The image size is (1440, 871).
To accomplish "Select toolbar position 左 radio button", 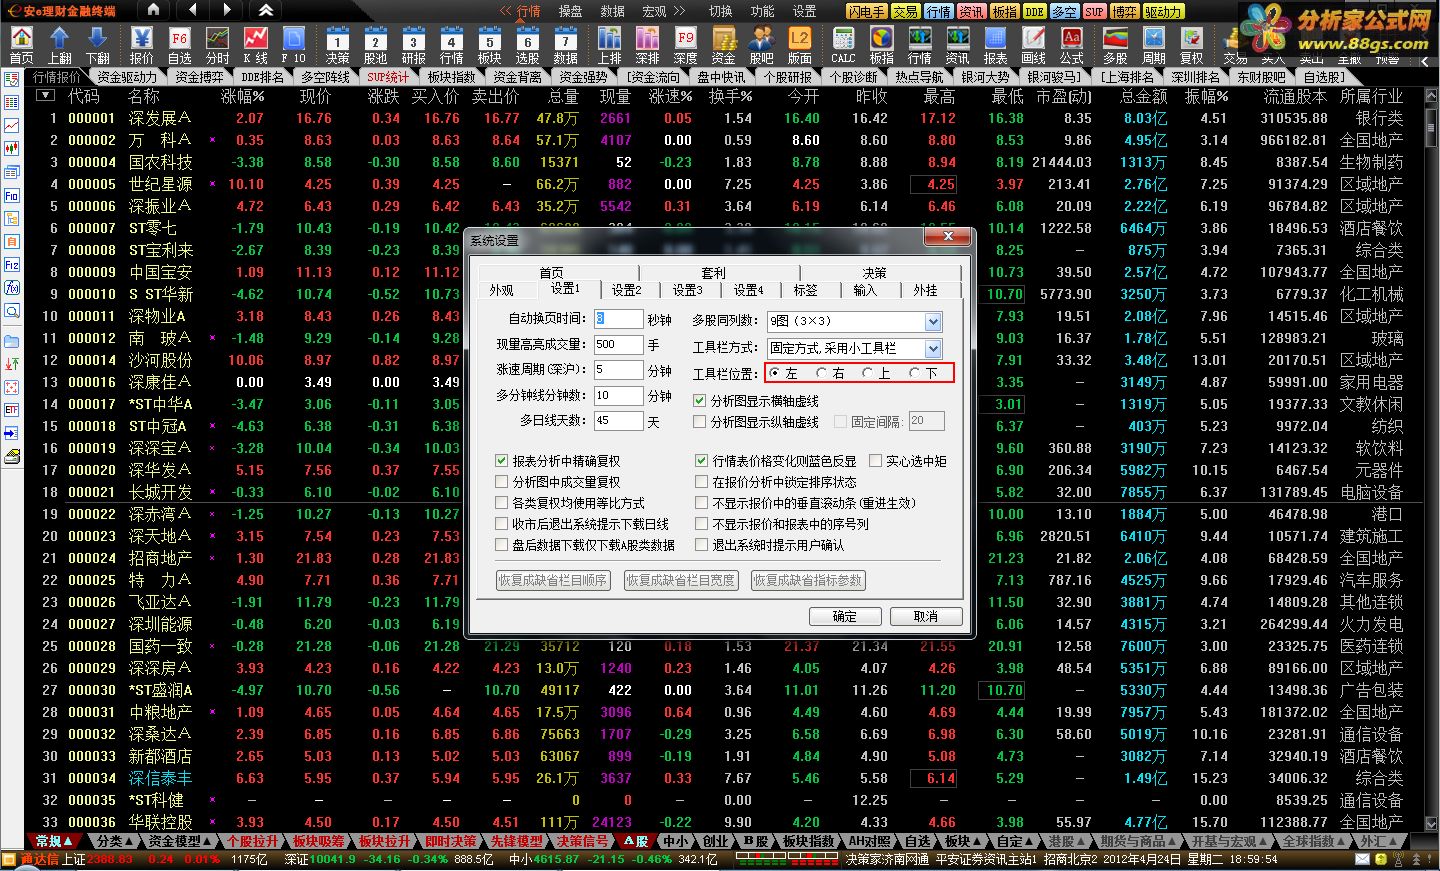I will [x=776, y=373].
